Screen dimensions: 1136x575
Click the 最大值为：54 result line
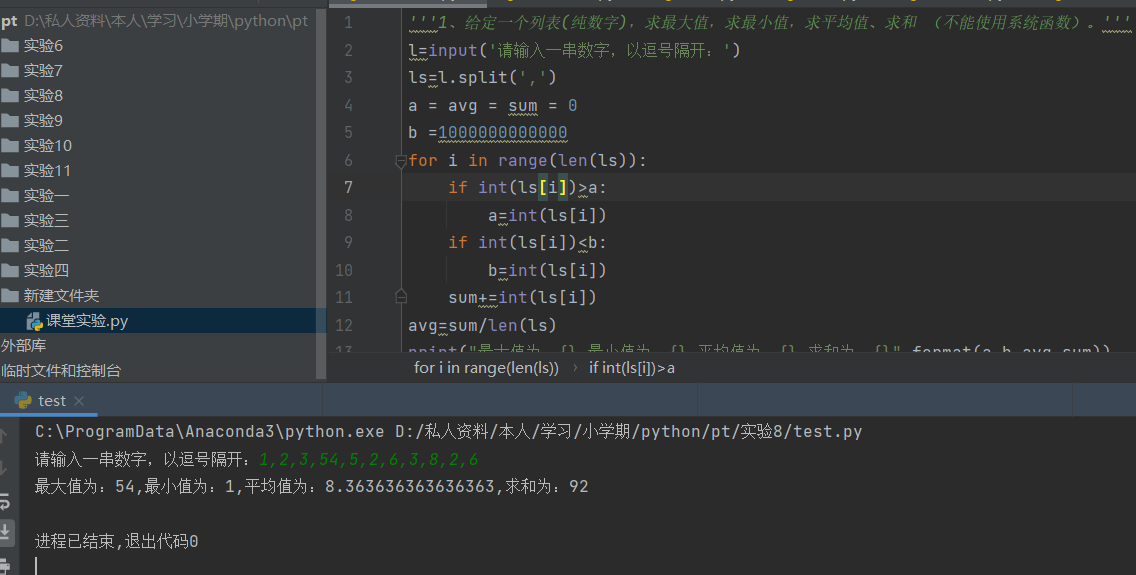(x=312, y=487)
